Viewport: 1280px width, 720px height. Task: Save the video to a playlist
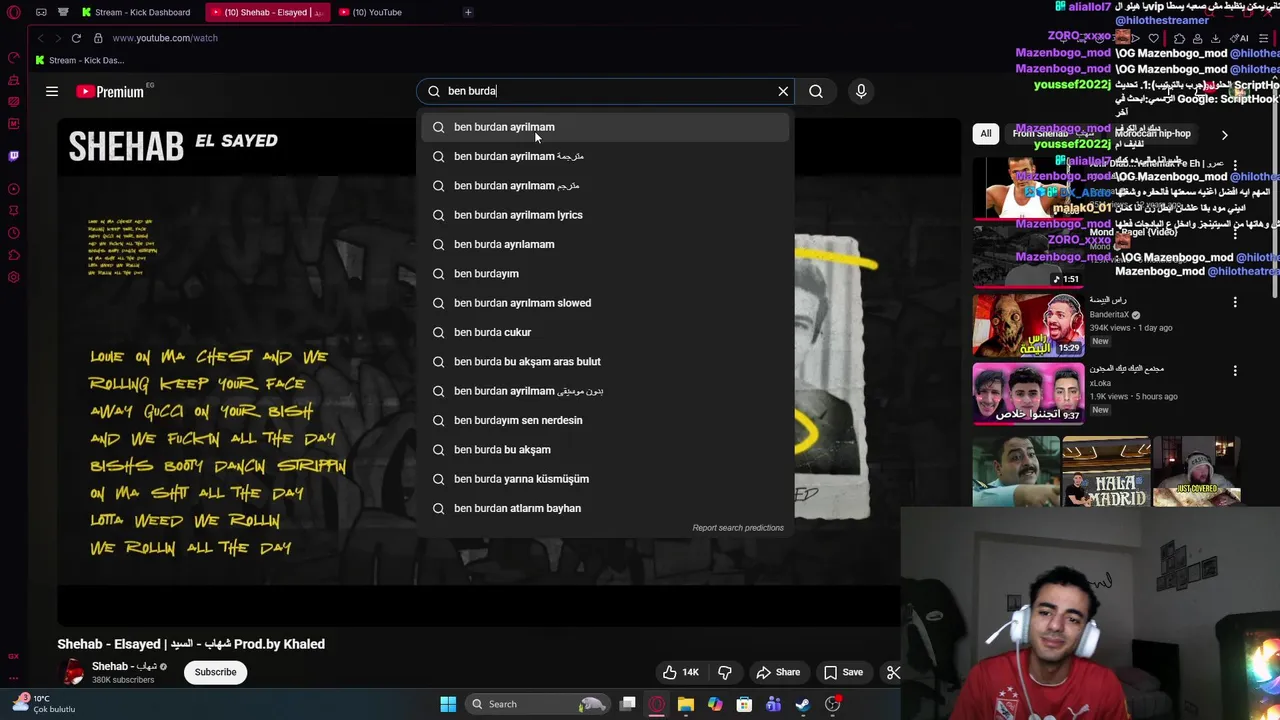[x=843, y=672]
